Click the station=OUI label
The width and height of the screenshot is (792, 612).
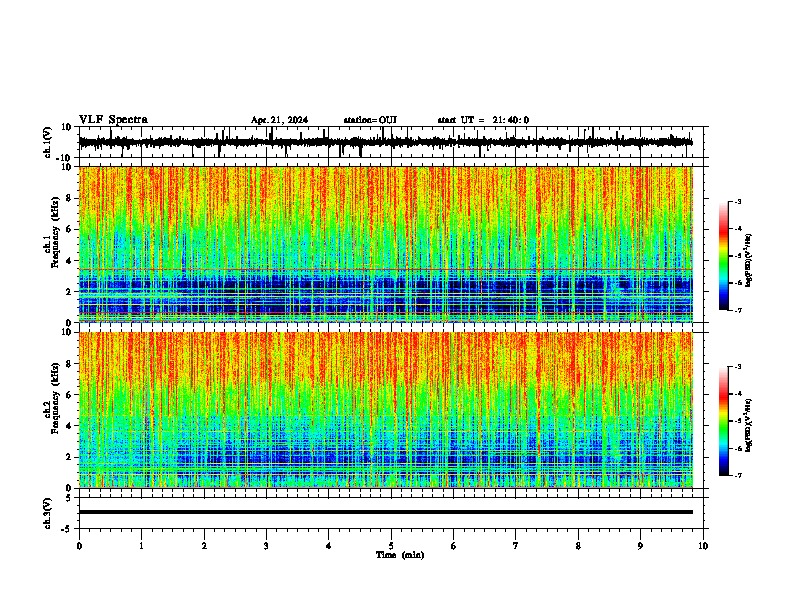coord(370,120)
